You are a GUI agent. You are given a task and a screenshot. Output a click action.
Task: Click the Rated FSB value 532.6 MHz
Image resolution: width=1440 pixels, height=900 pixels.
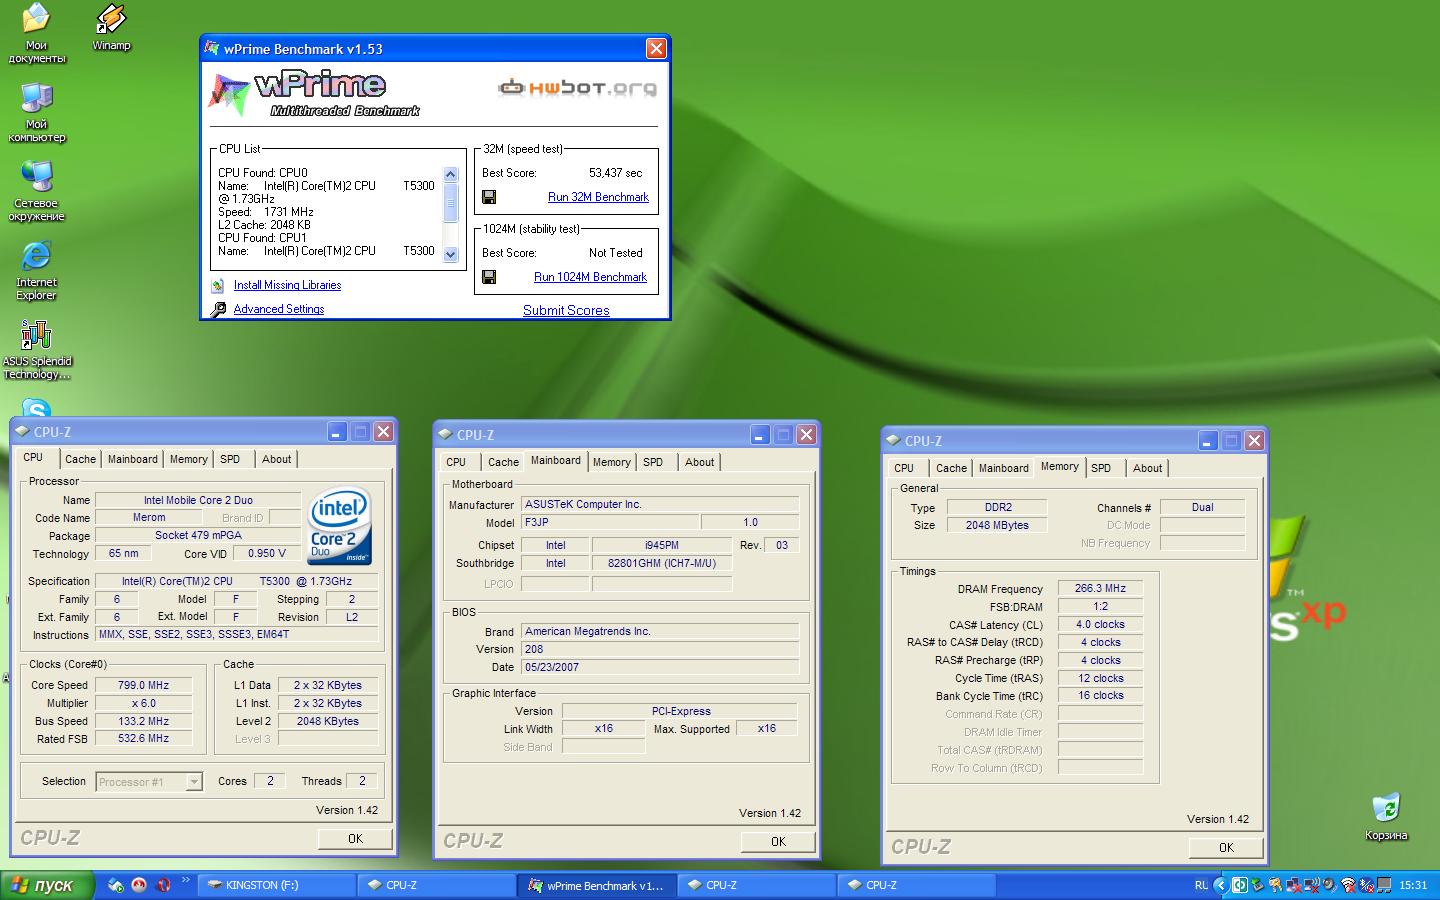pos(145,738)
